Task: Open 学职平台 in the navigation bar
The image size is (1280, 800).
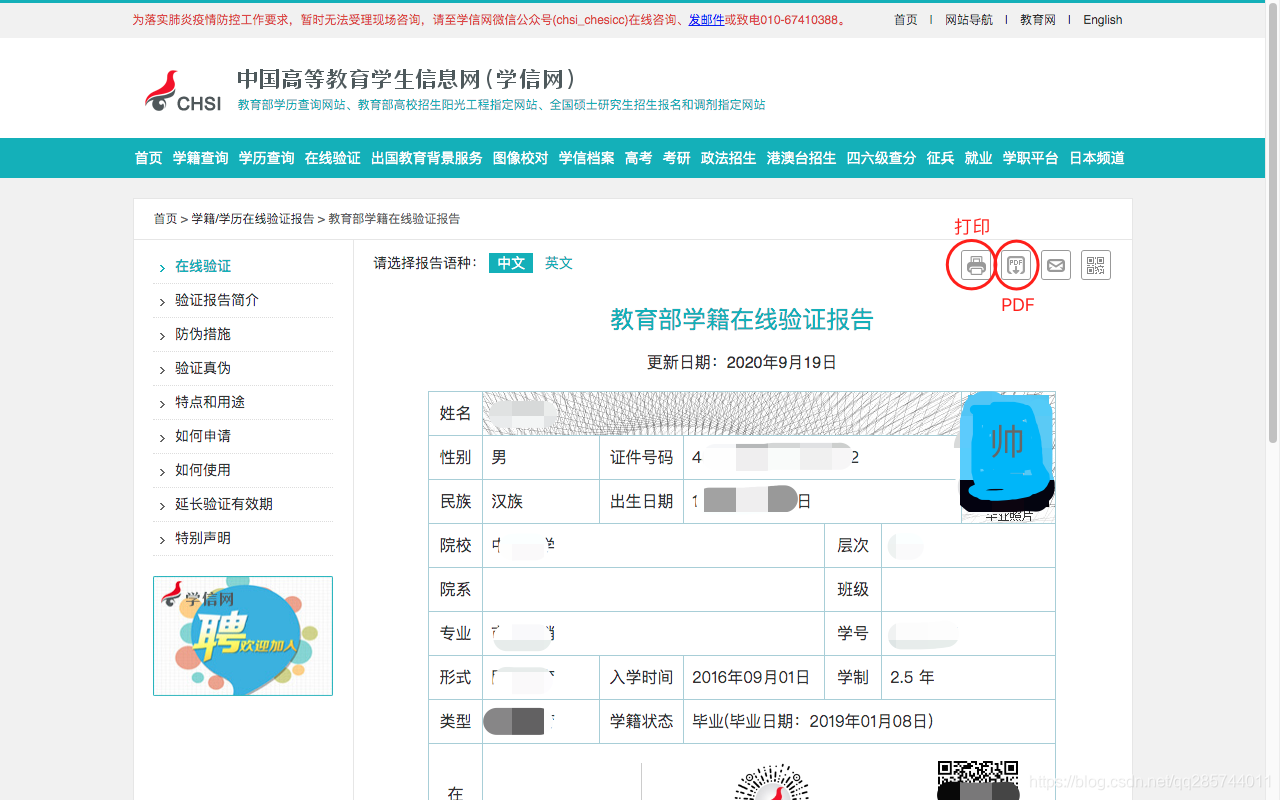Action: (1031, 158)
